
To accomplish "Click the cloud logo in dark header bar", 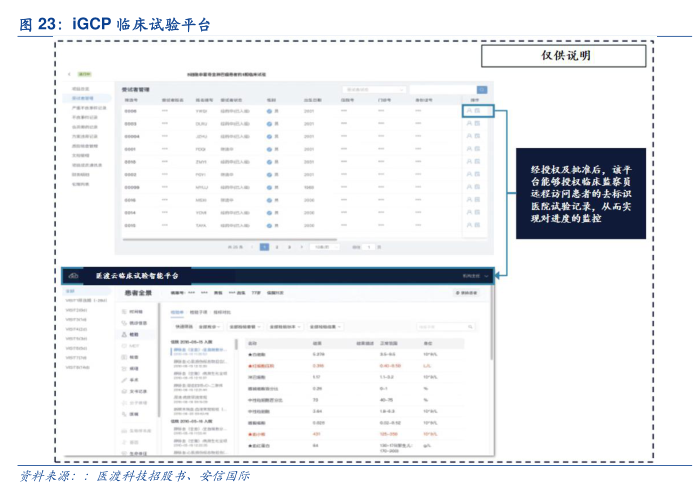I will click(73, 275).
